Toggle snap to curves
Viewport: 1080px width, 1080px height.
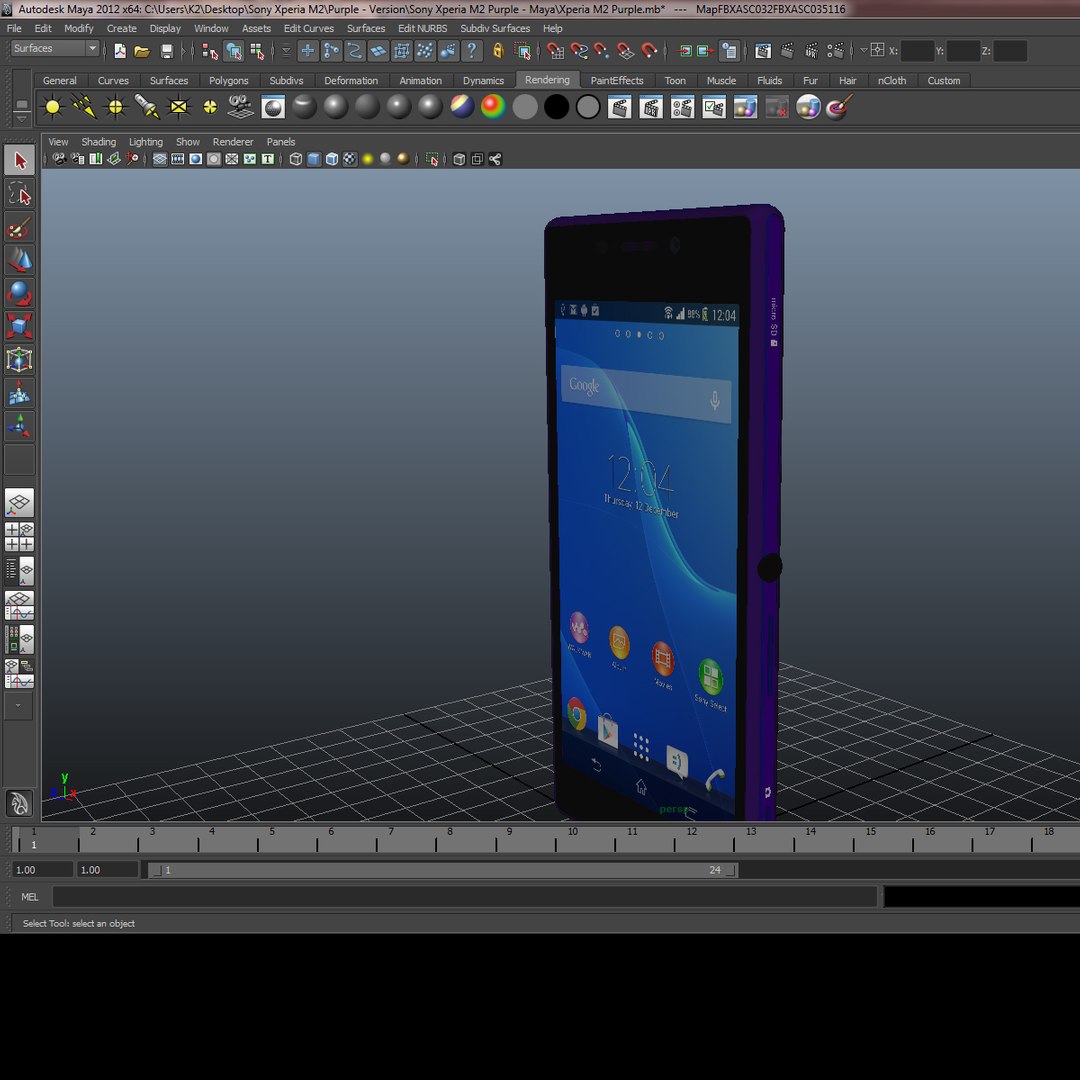tap(579, 51)
